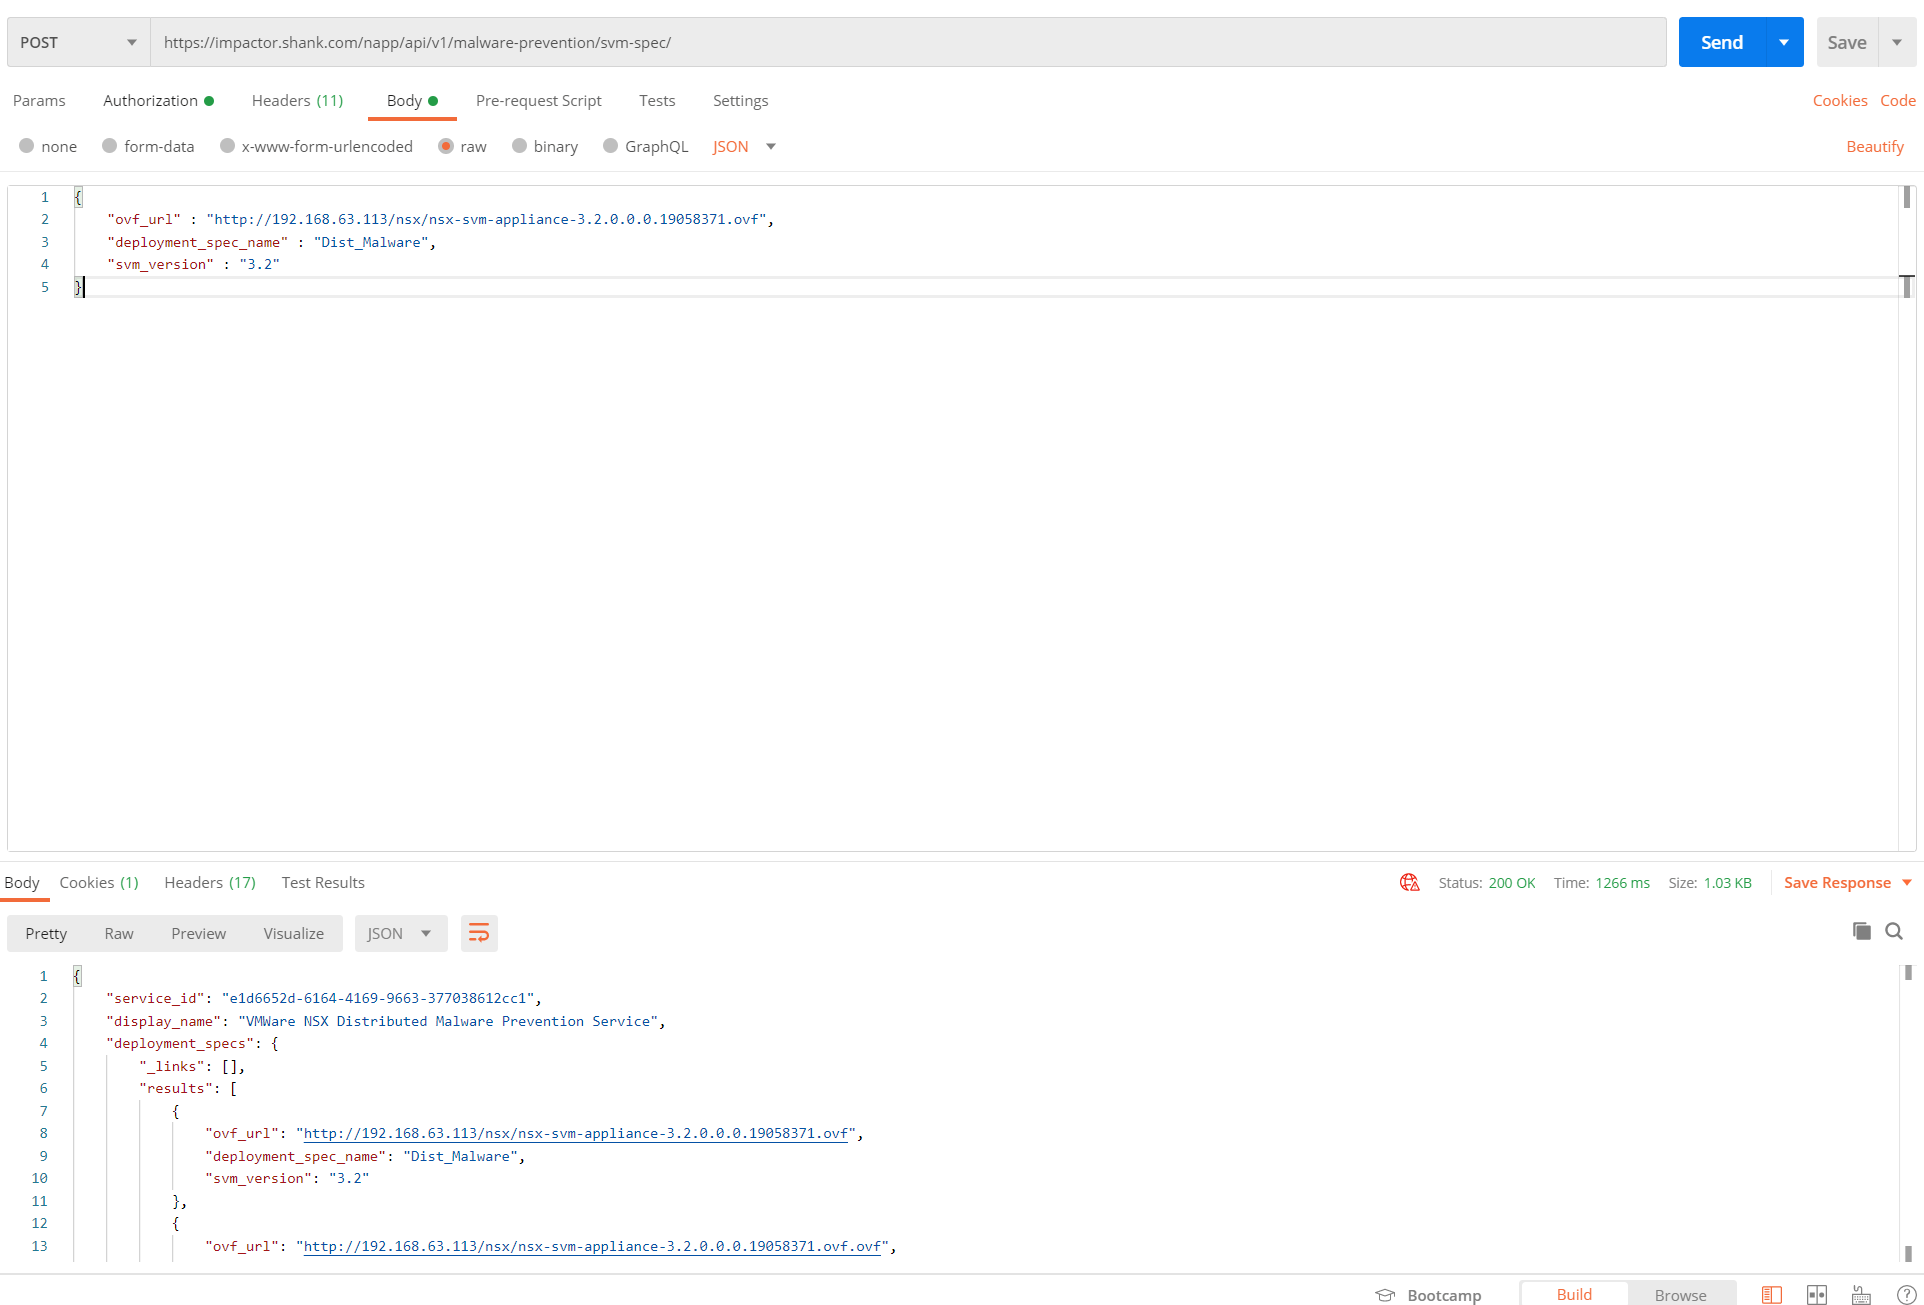Click Save Response
The image size is (1924, 1305).
(x=1837, y=883)
